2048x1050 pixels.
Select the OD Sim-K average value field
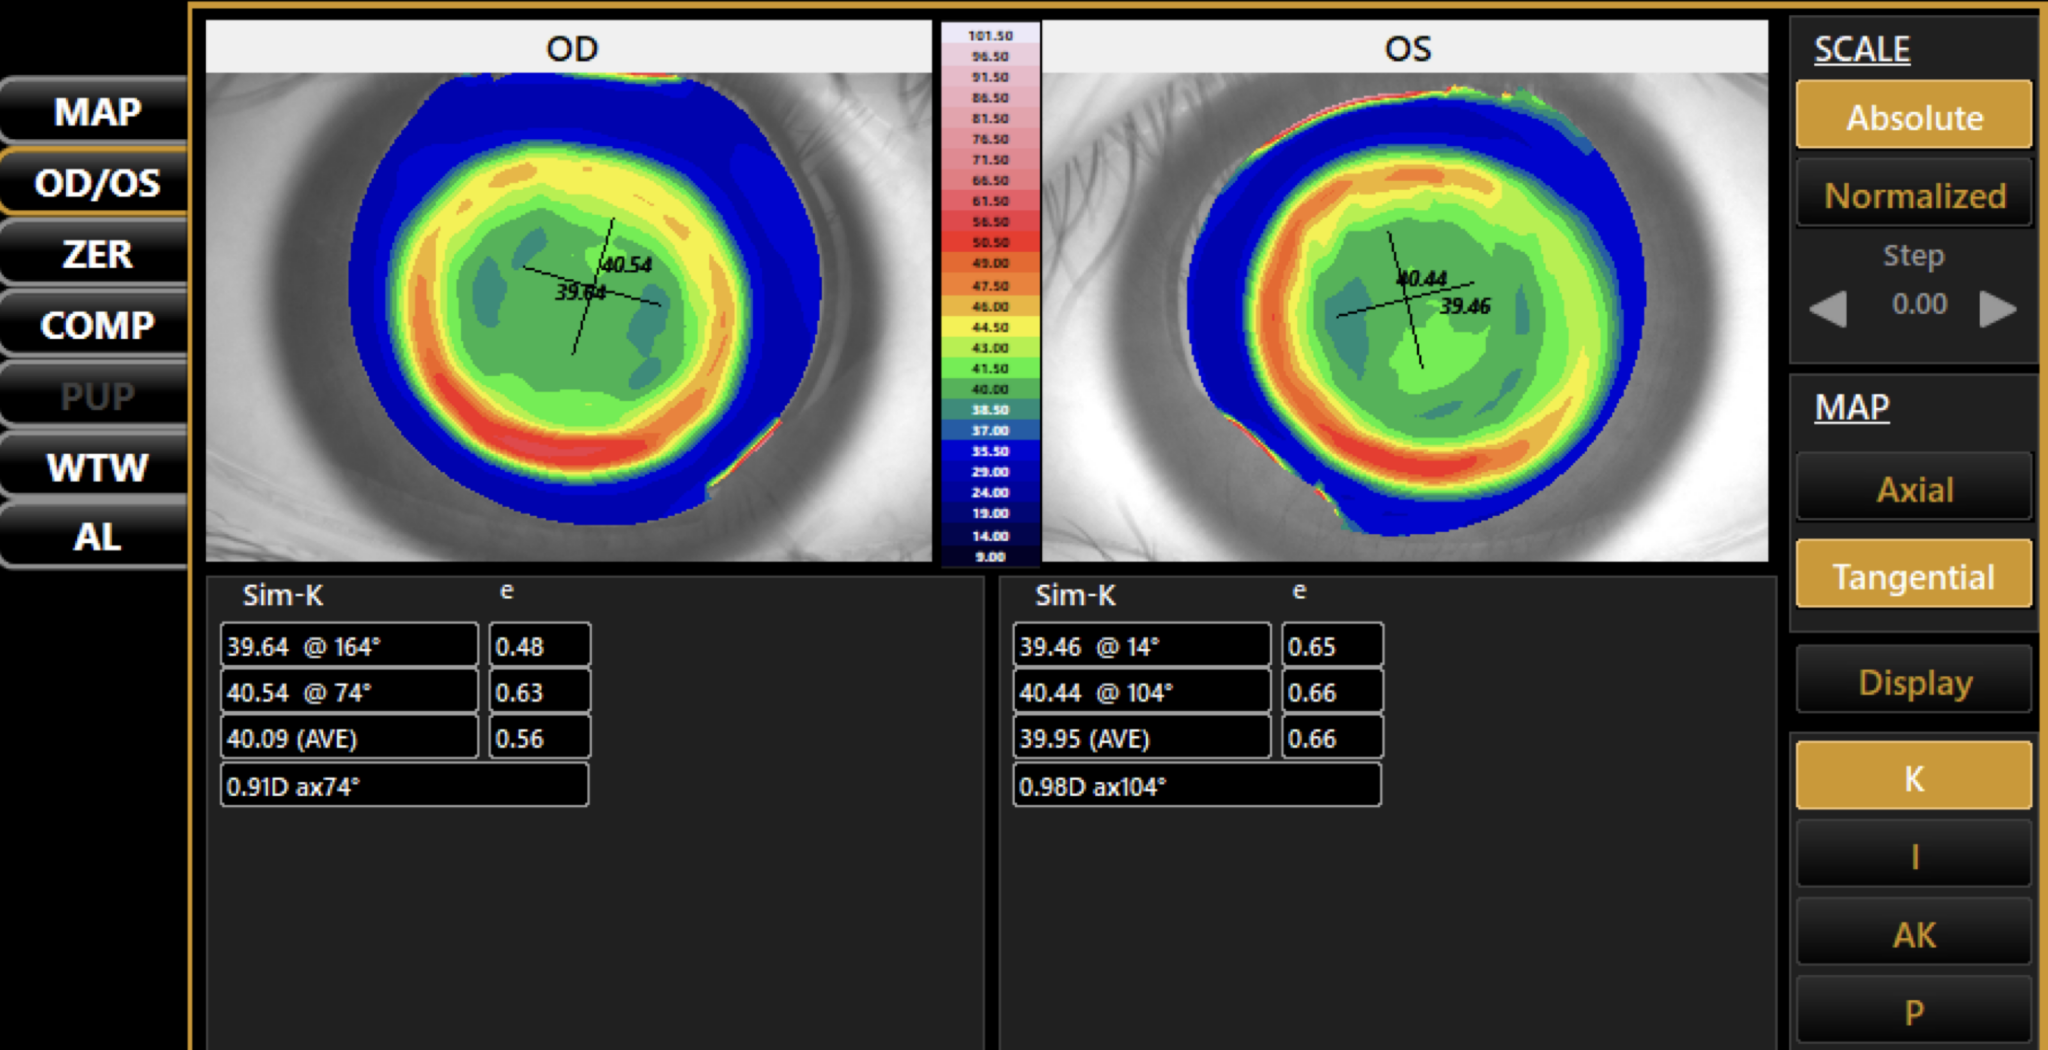click(x=348, y=737)
